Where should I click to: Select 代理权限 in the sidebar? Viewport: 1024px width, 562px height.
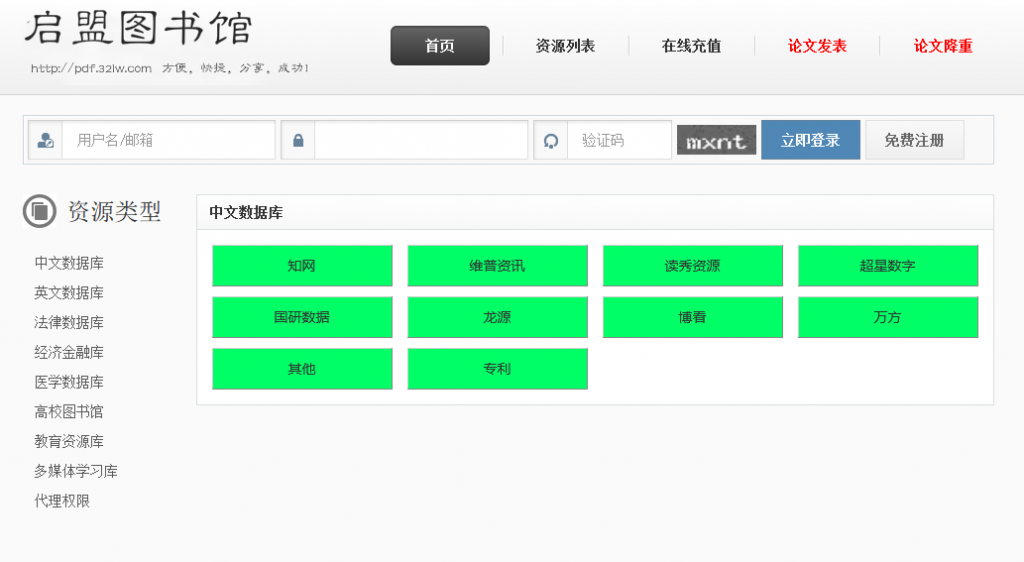pyautogui.click(x=62, y=501)
